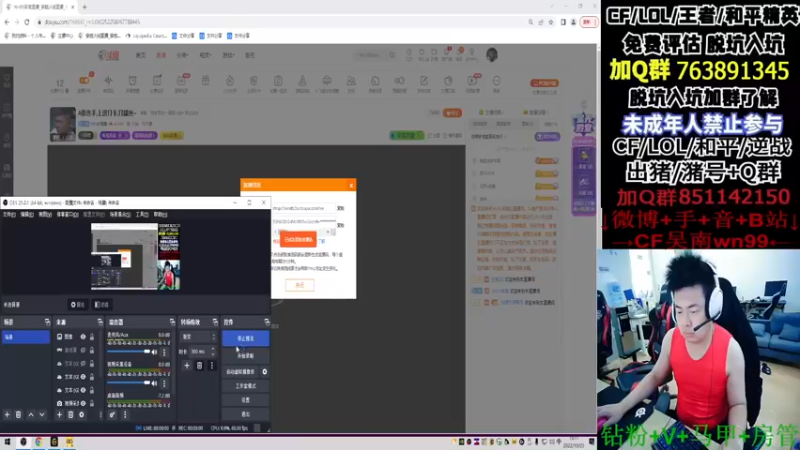Image resolution: width=800 pixels, height=450 pixels.
Task: Mute the second mixer channel speaker
Action: click(x=155, y=383)
